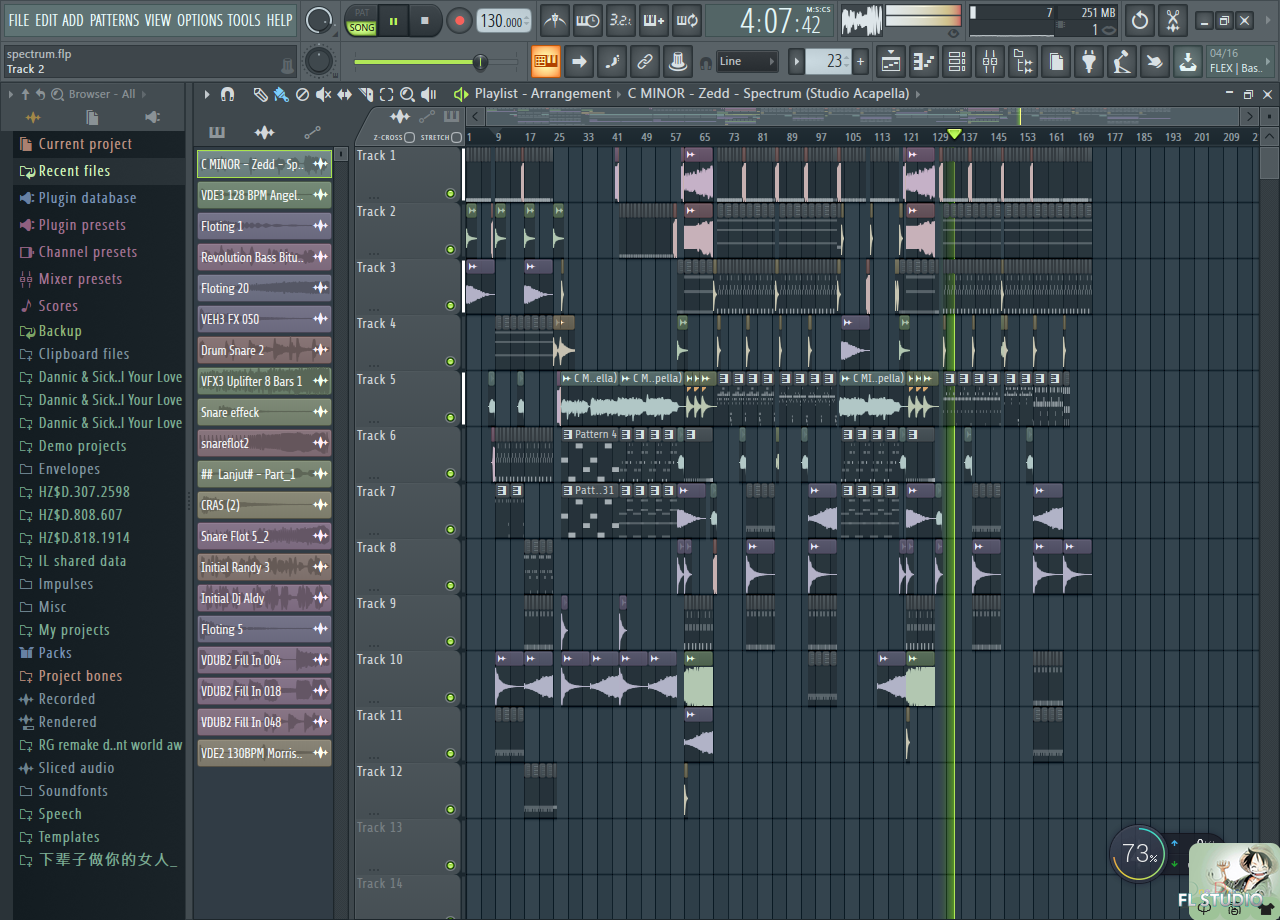Open the Channel rack view icon
The width and height of the screenshot is (1280, 920).
click(957, 61)
